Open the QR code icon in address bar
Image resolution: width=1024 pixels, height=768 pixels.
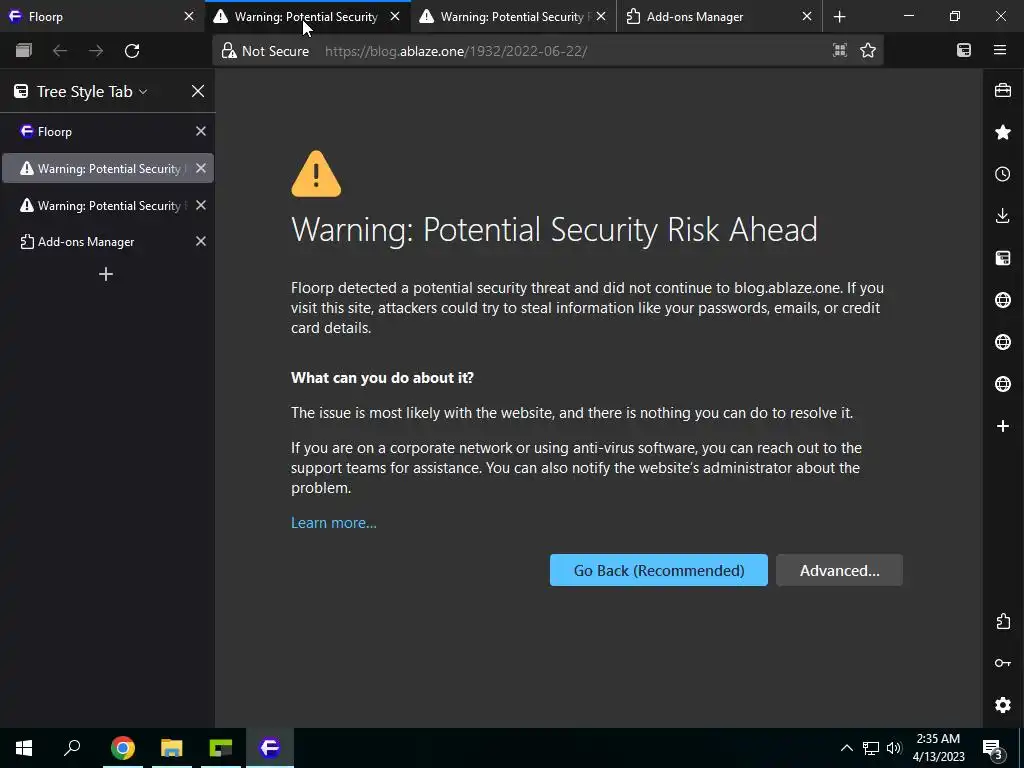840,50
